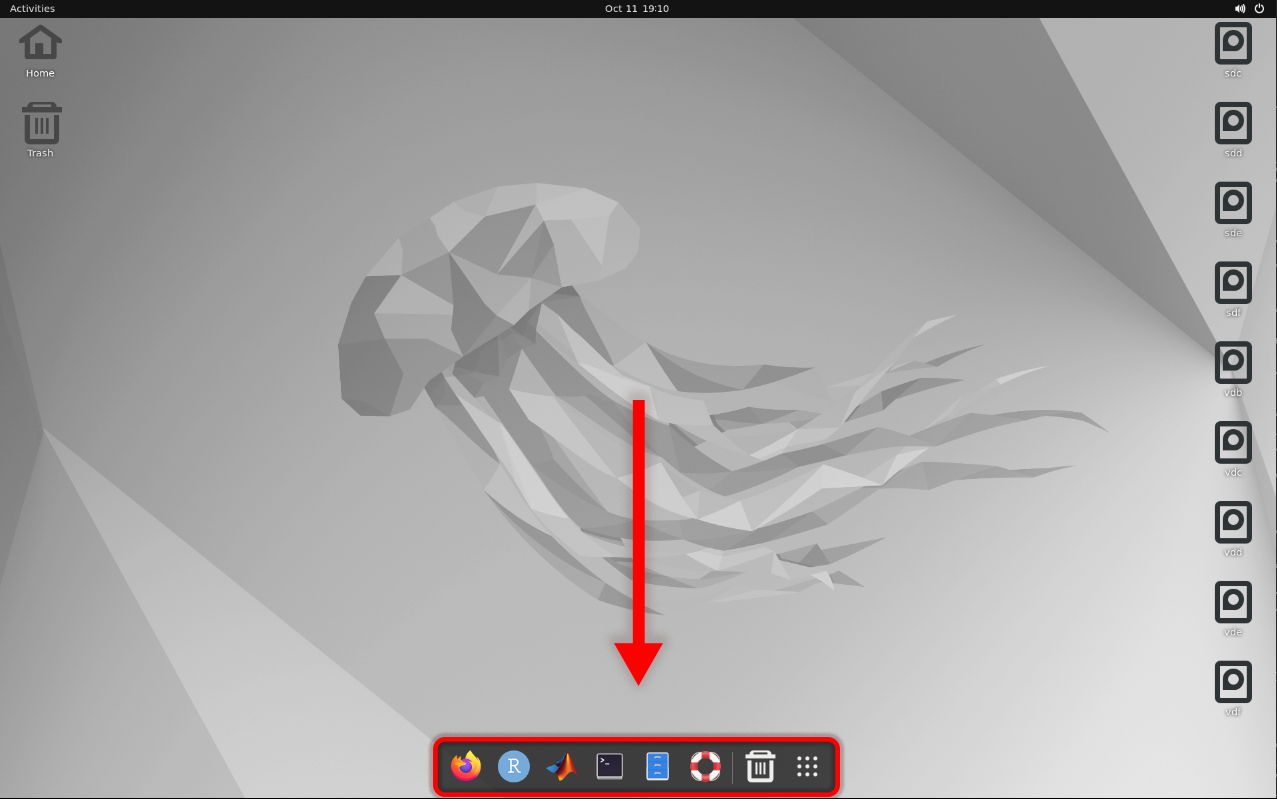Screen dimensions: 1277x799
Task: Open the clock and calendar menu
Action: click(x=636, y=8)
